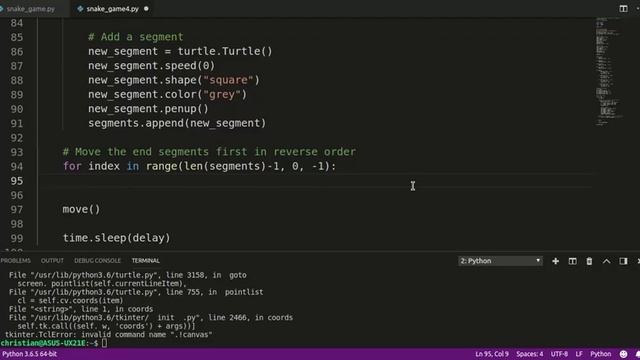Change indentation via 'Spaces: 4'
Screen dimensions: 640x360
[530, 354]
